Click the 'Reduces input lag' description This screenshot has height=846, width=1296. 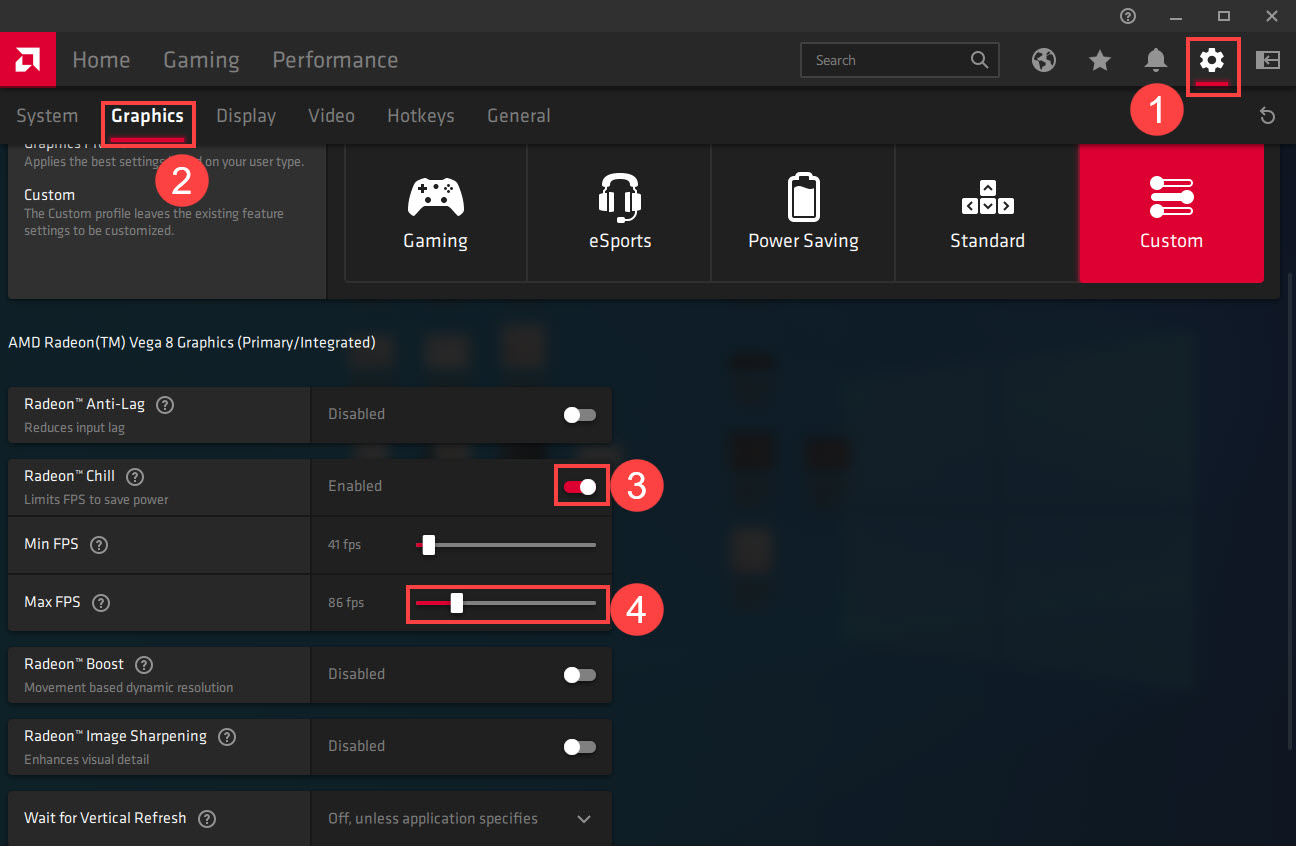pos(74,427)
